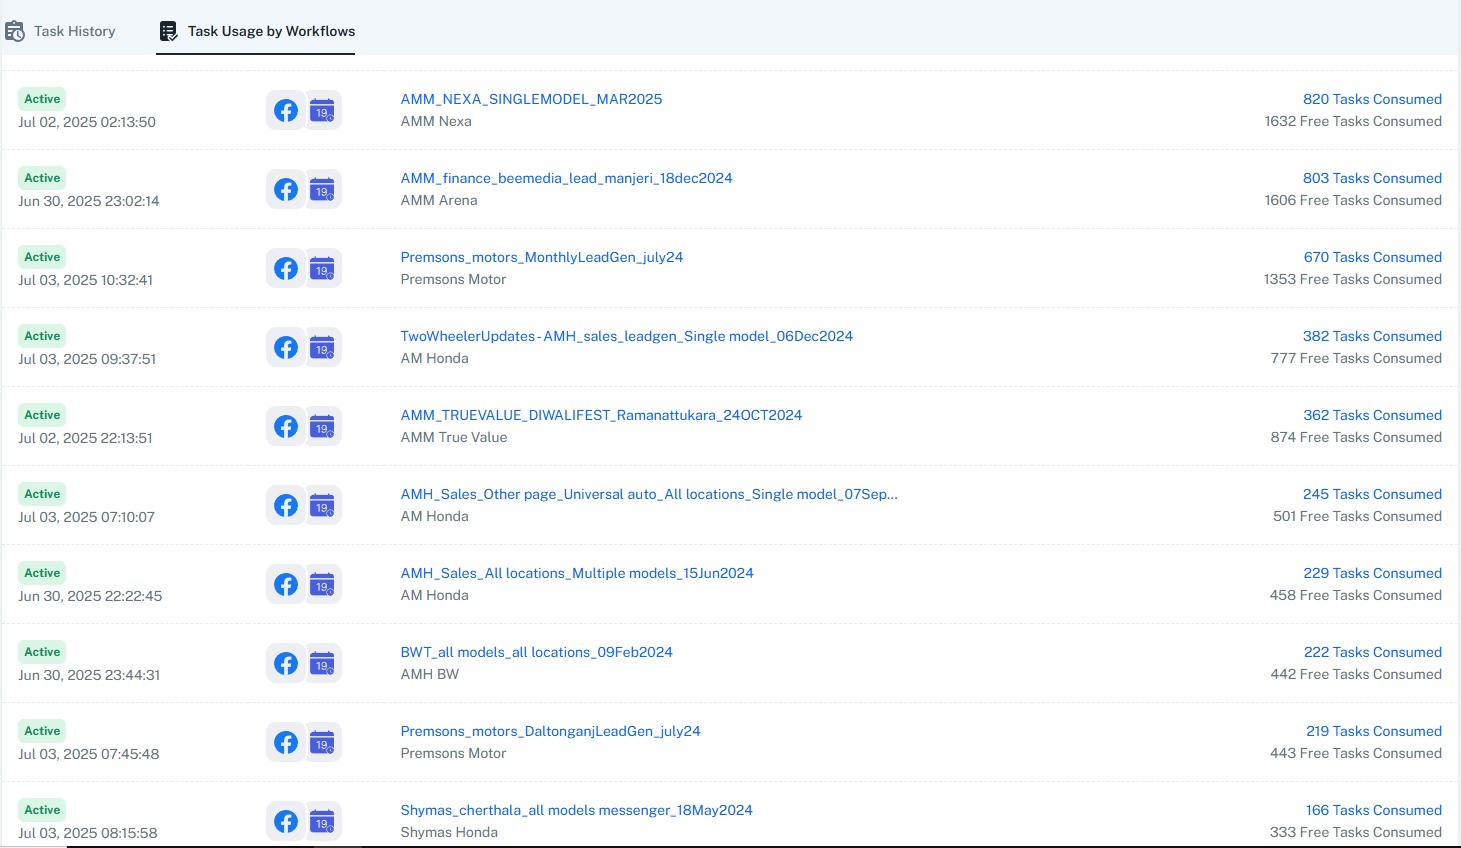Click the 229 Tasks Consumed link
Image resolution: width=1461 pixels, height=848 pixels.
[x=1372, y=573]
